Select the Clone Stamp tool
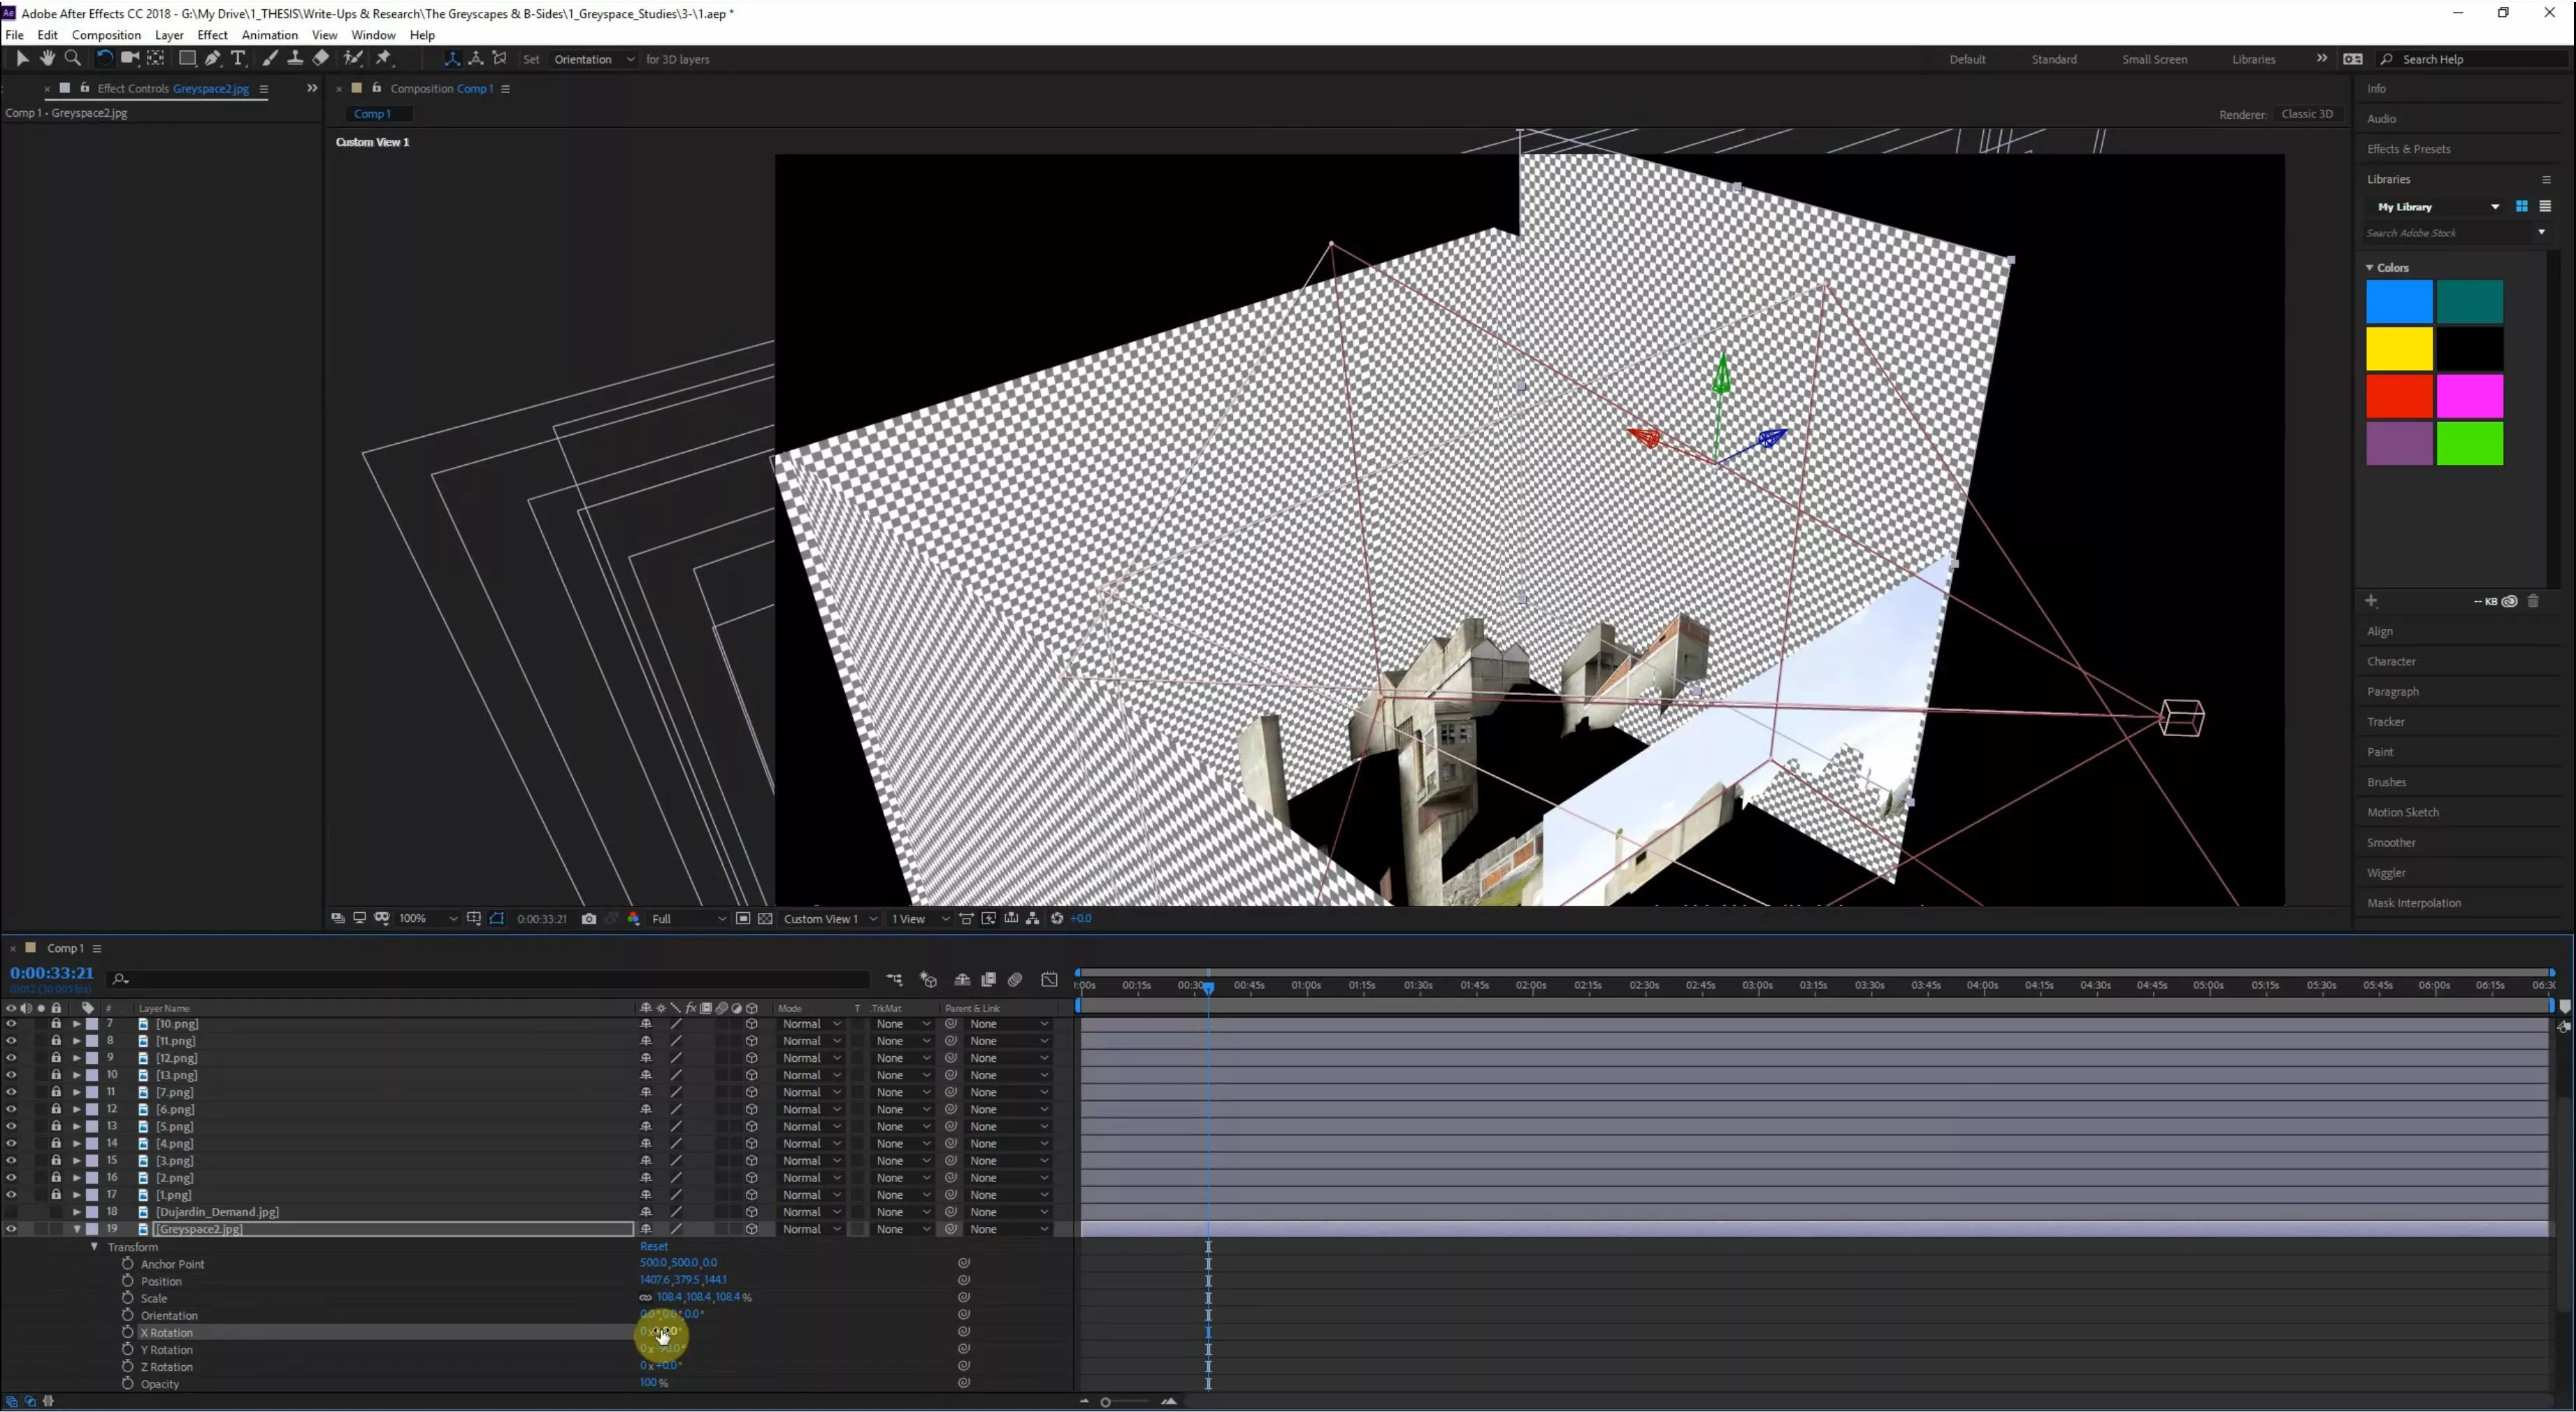2576x1412 pixels. pyautogui.click(x=295, y=58)
